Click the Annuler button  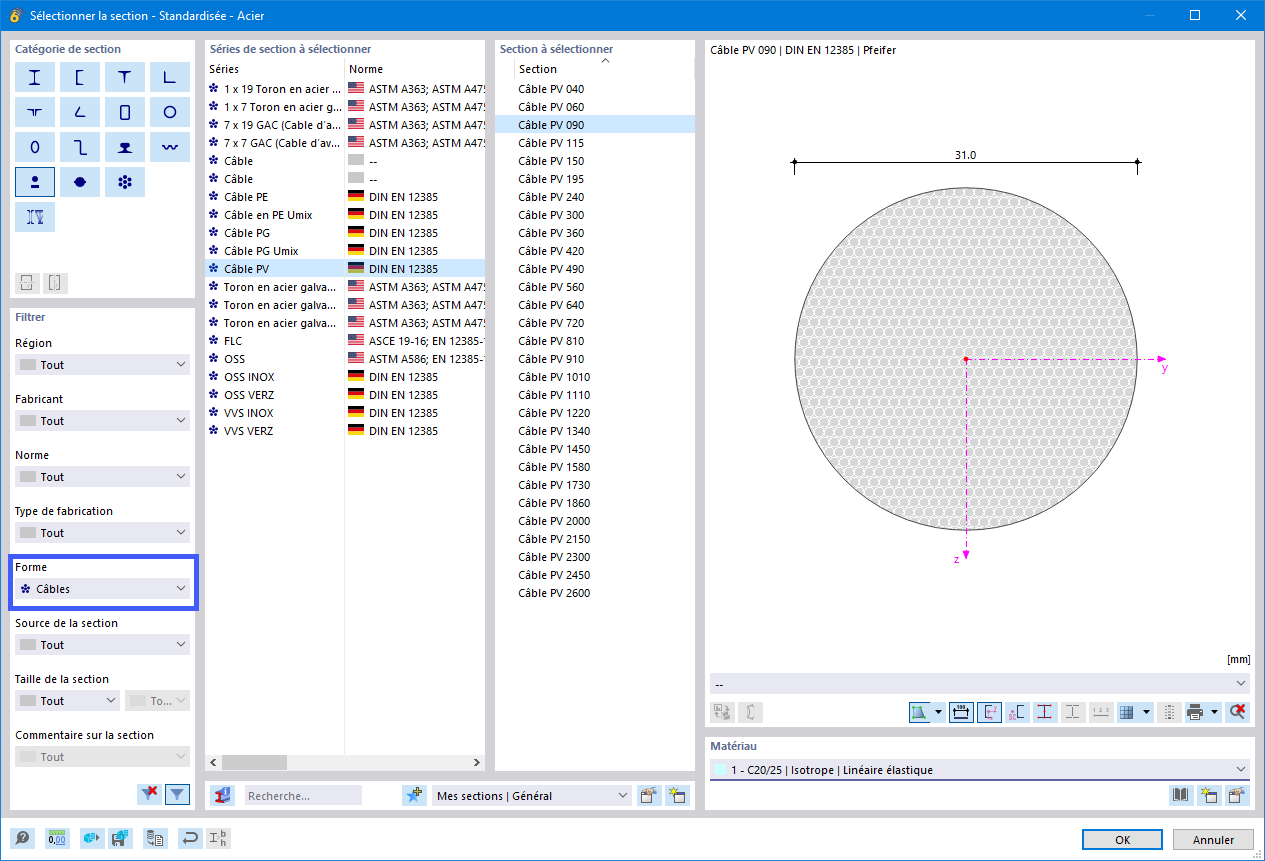(x=1213, y=840)
